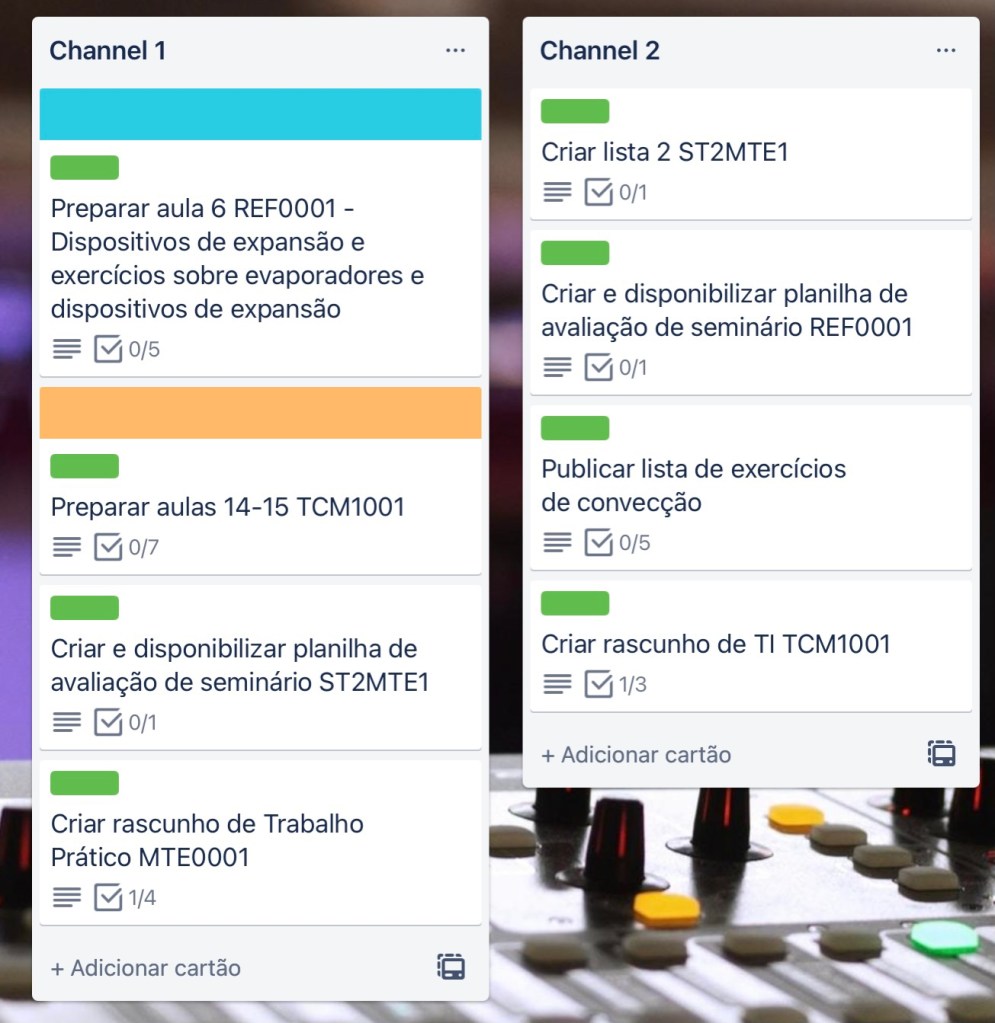Click description icon on Publicar lista de exercícios card
The height and width of the screenshot is (1023, 995).
tap(557, 542)
